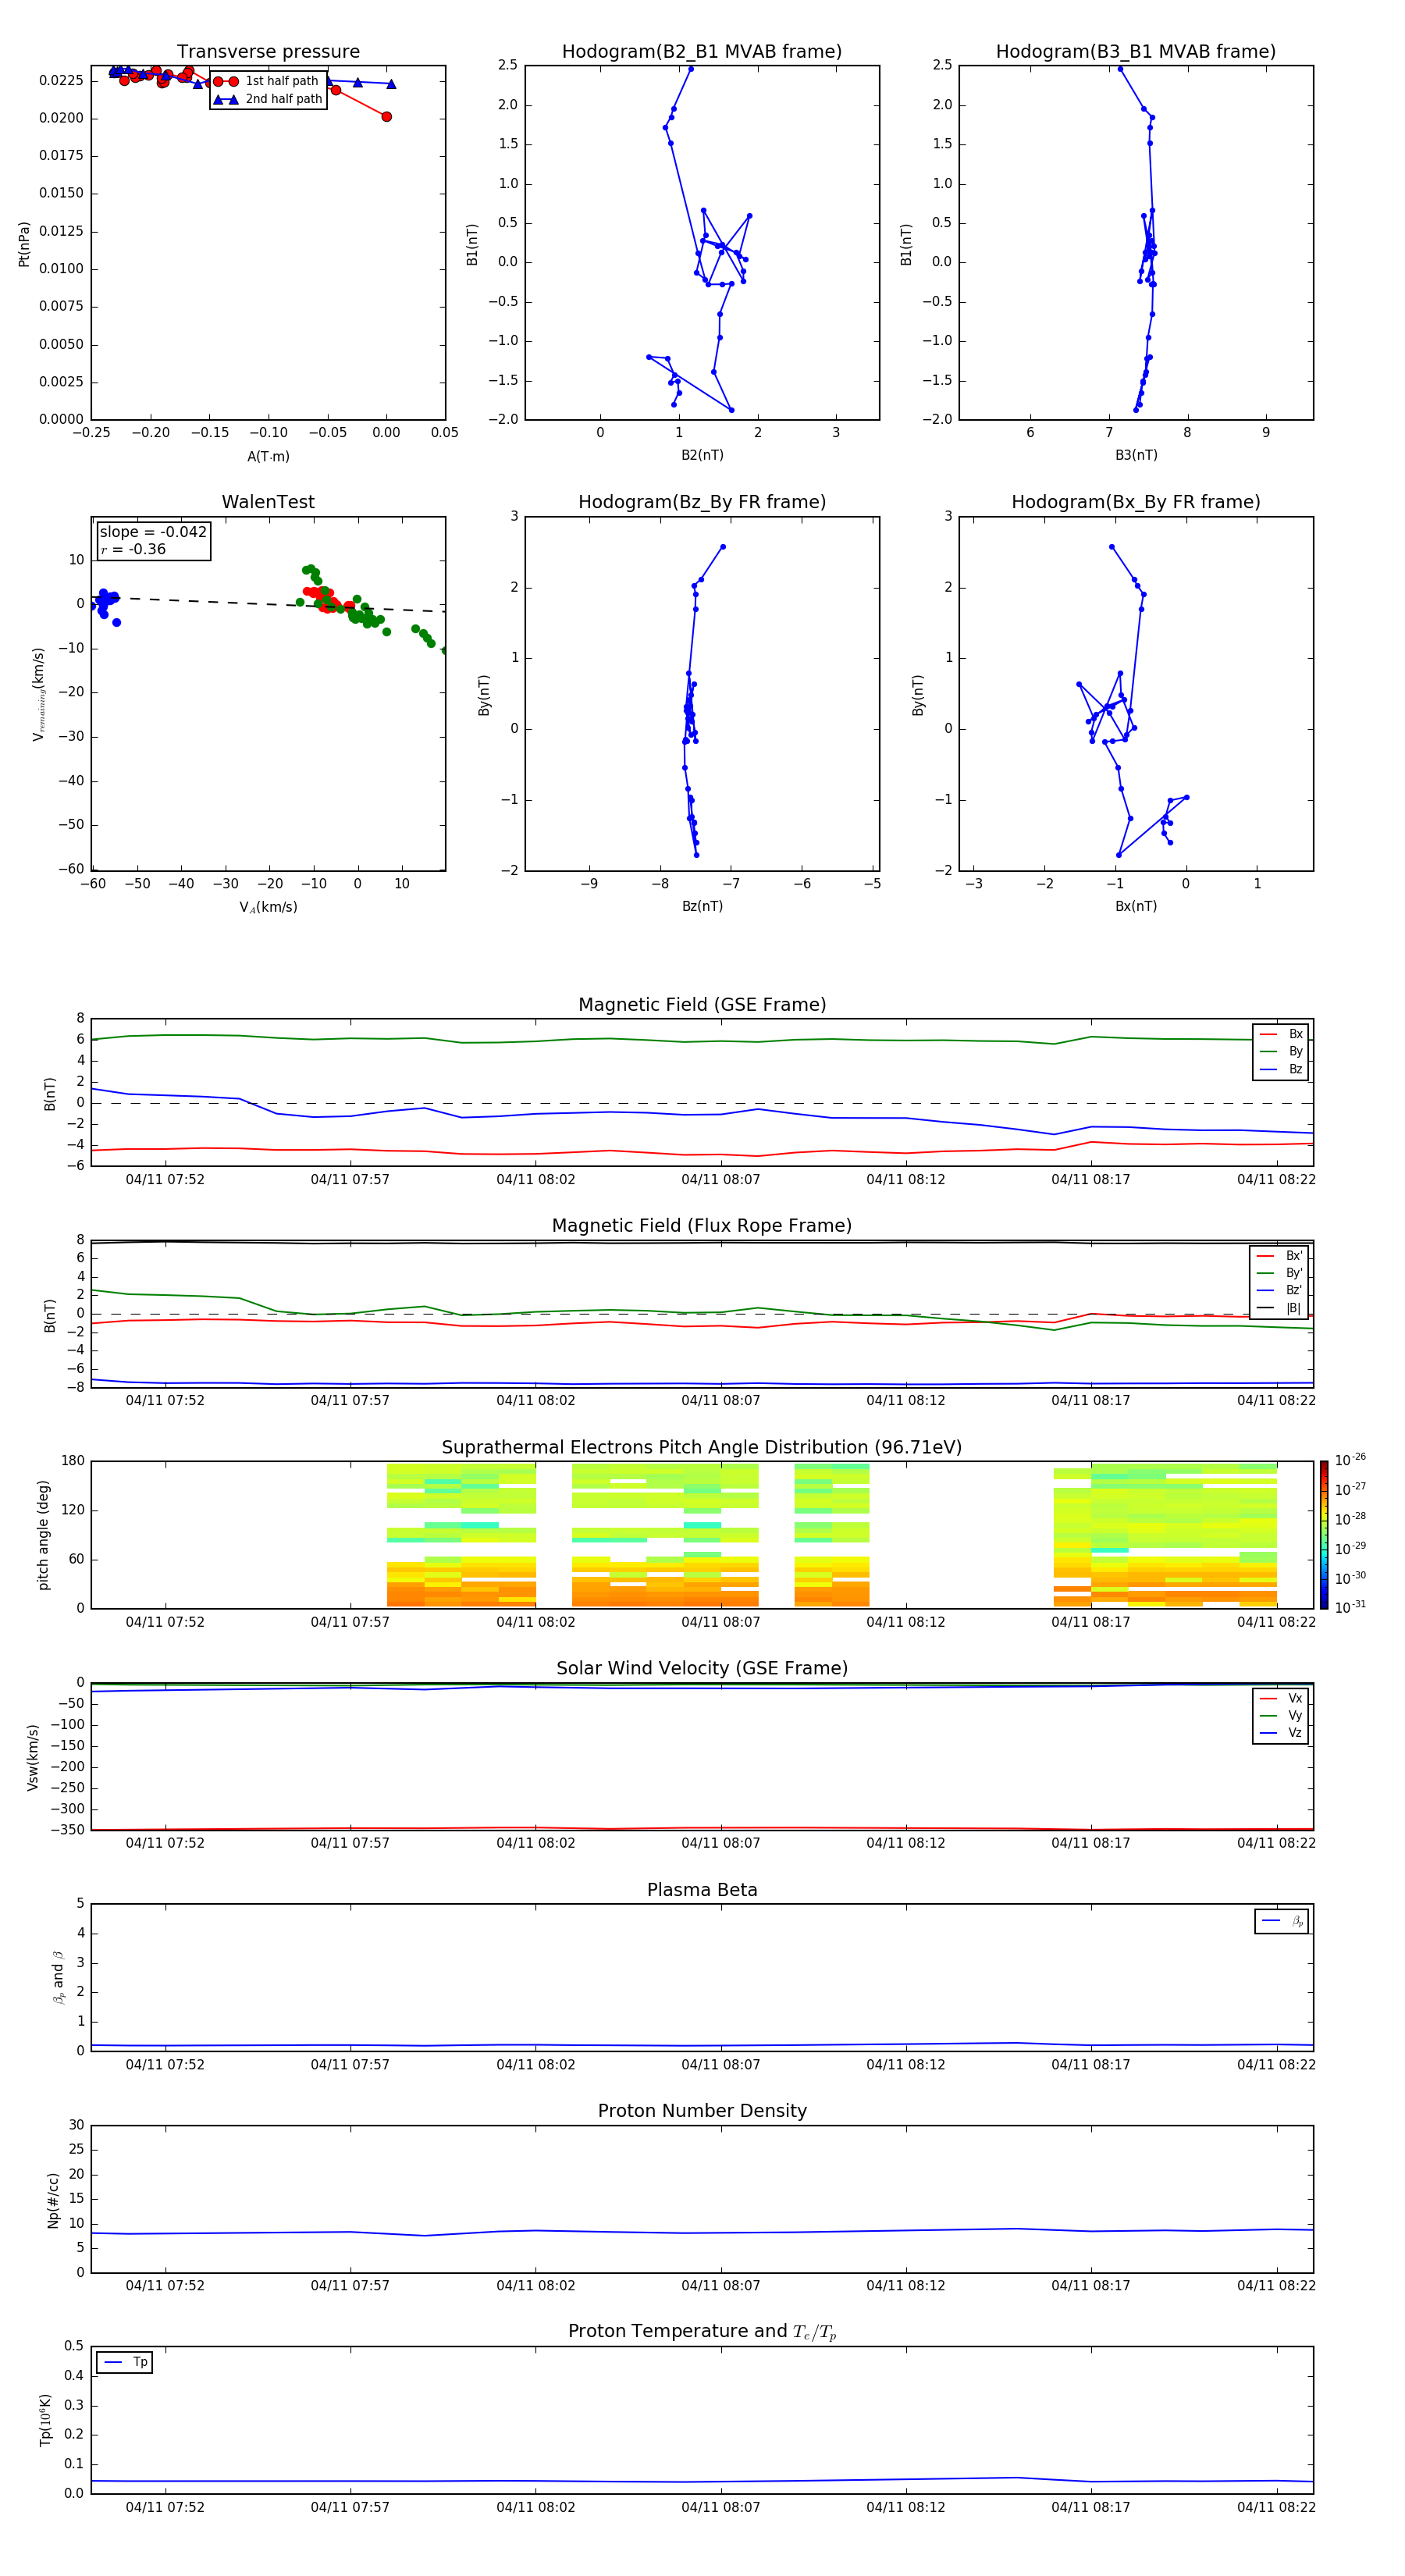Click the "r = -0.36" correlation annotation
This screenshot has width=1405, height=2576.
click(x=133, y=549)
